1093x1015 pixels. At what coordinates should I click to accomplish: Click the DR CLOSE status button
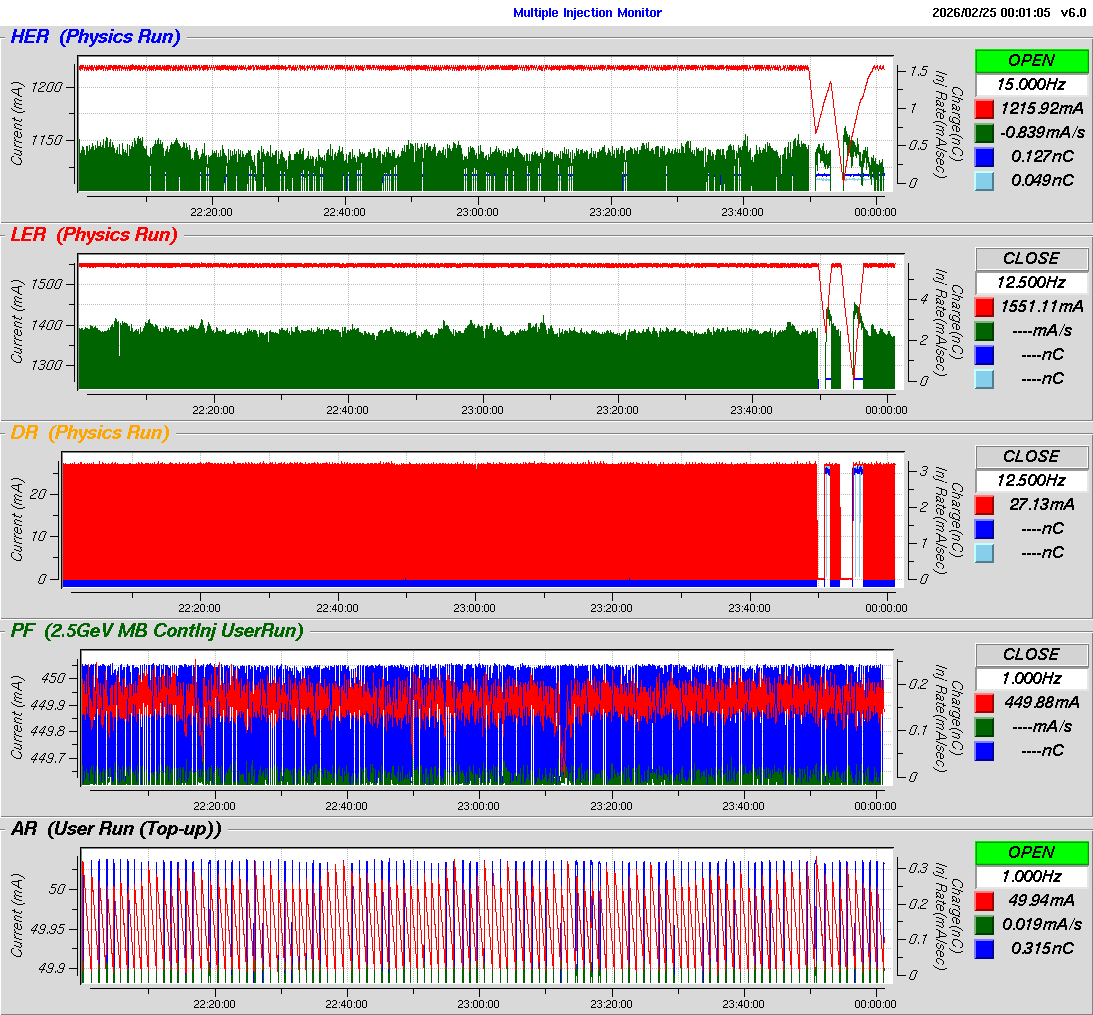1031,456
